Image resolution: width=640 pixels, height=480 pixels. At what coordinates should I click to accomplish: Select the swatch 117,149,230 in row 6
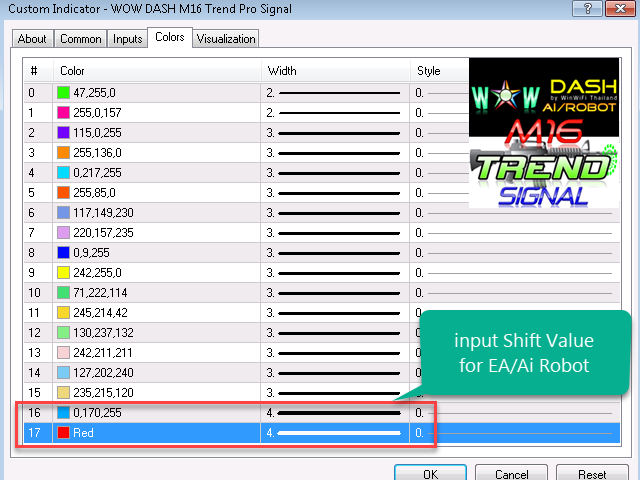point(63,213)
